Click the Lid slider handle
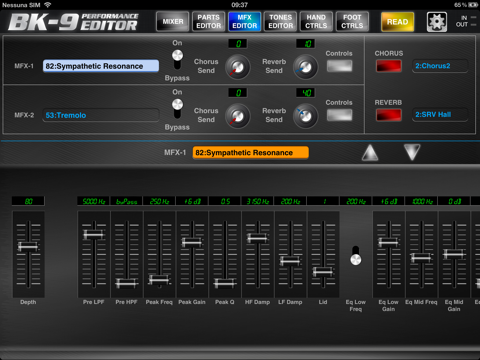480x360 pixels. [323, 272]
